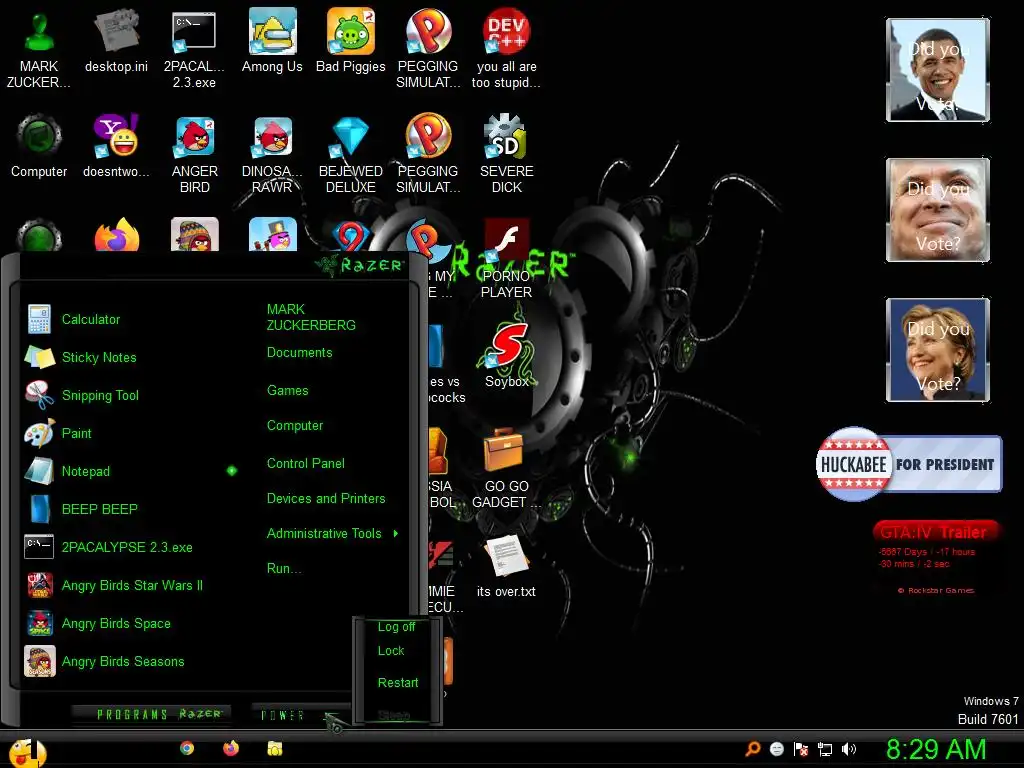Click the 8:29 AM clock
Screen dimensions: 1024x768
[936, 749]
